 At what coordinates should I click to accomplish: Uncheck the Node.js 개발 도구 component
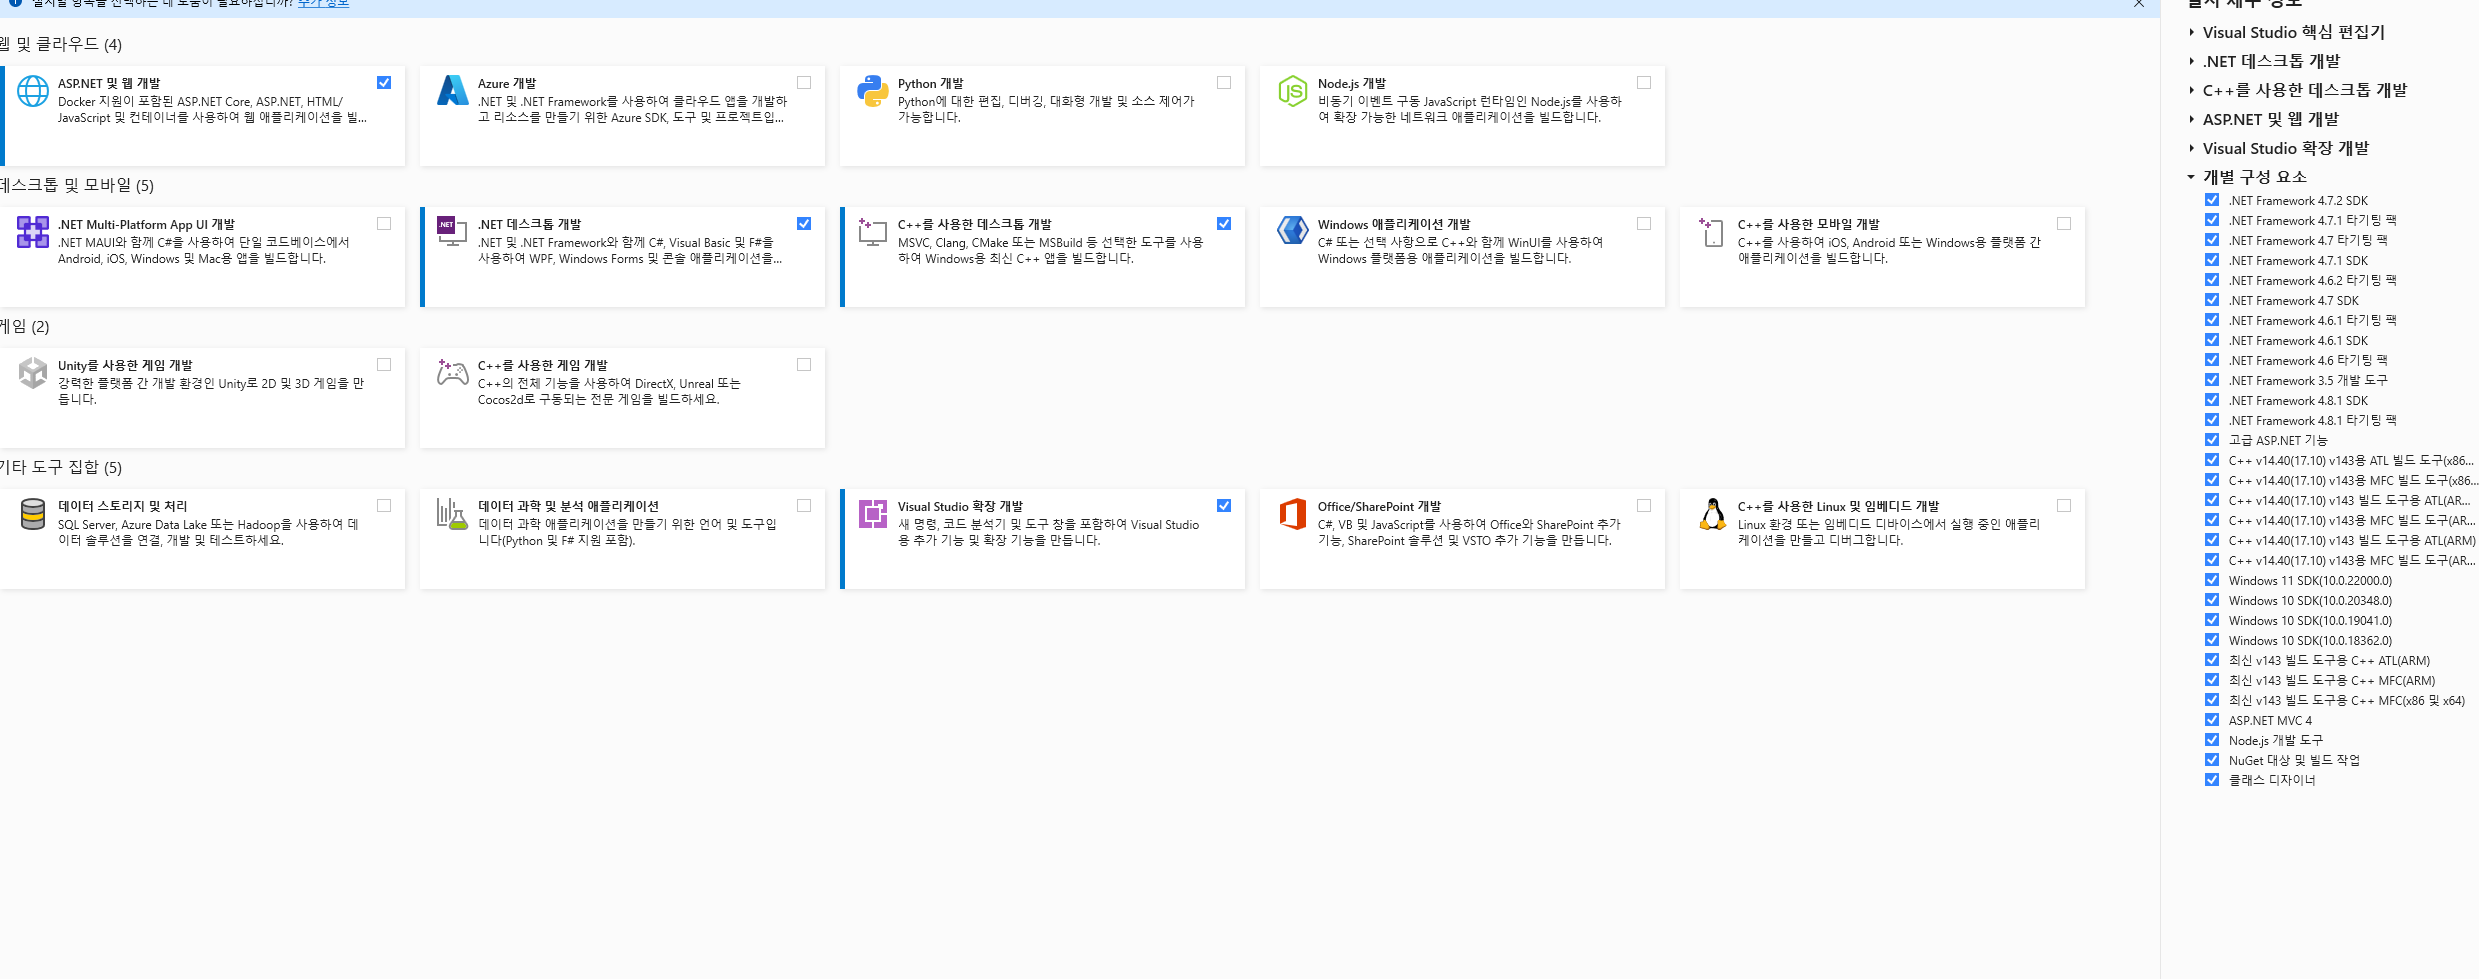(x=2211, y=739)
